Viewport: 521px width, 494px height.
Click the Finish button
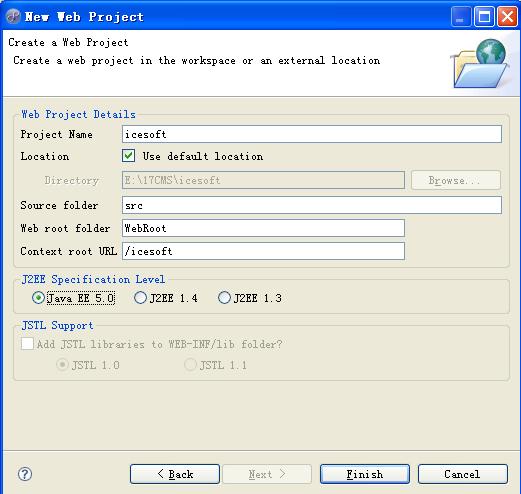coord(365,474)
